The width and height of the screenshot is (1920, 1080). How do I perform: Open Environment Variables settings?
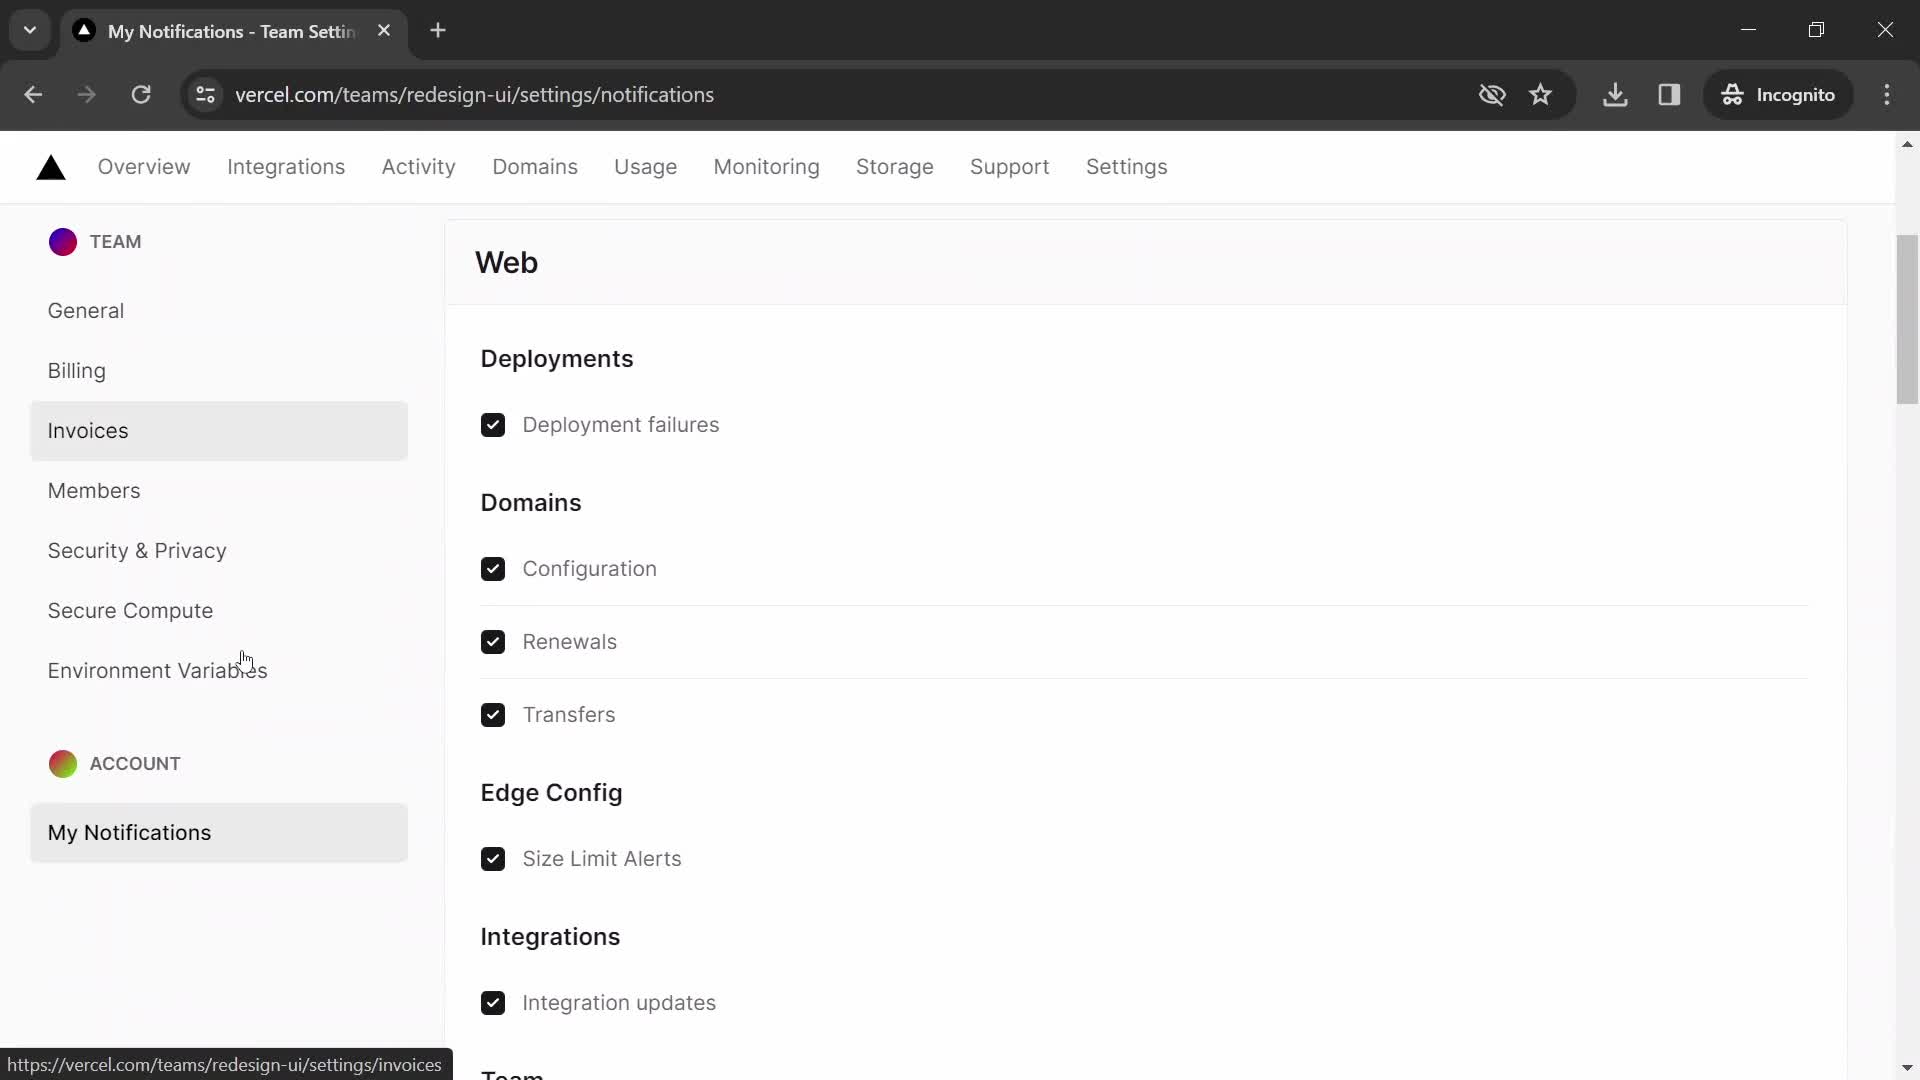tap(157, 670)
